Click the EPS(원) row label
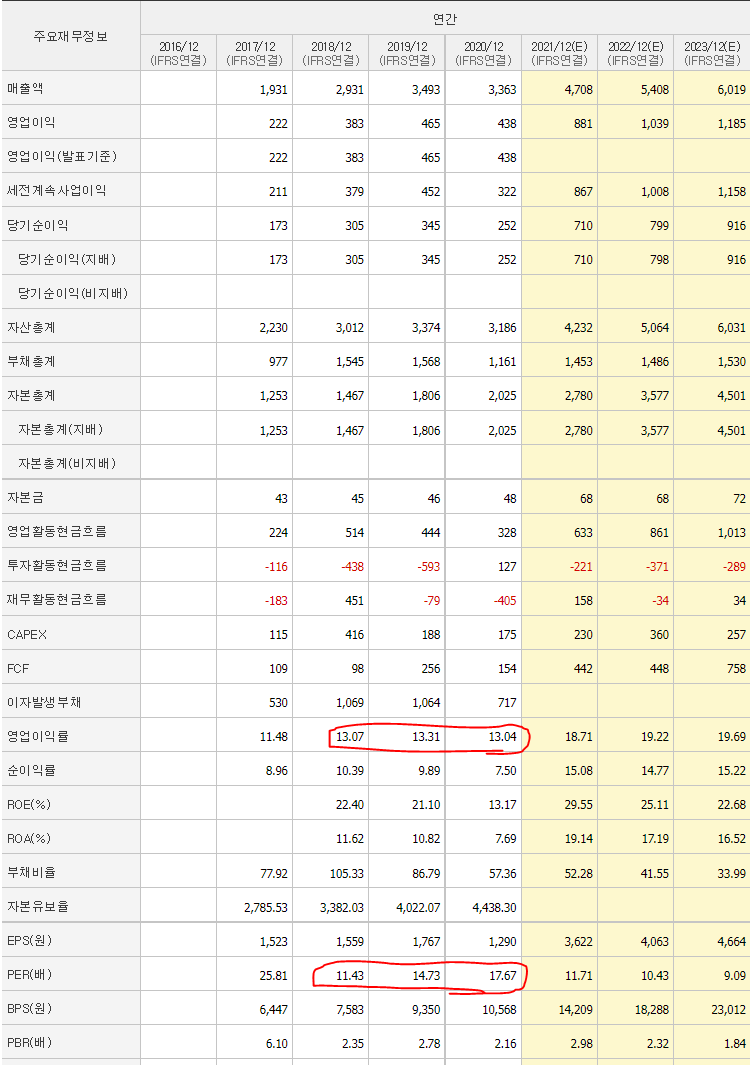 [x=30, y=941]
